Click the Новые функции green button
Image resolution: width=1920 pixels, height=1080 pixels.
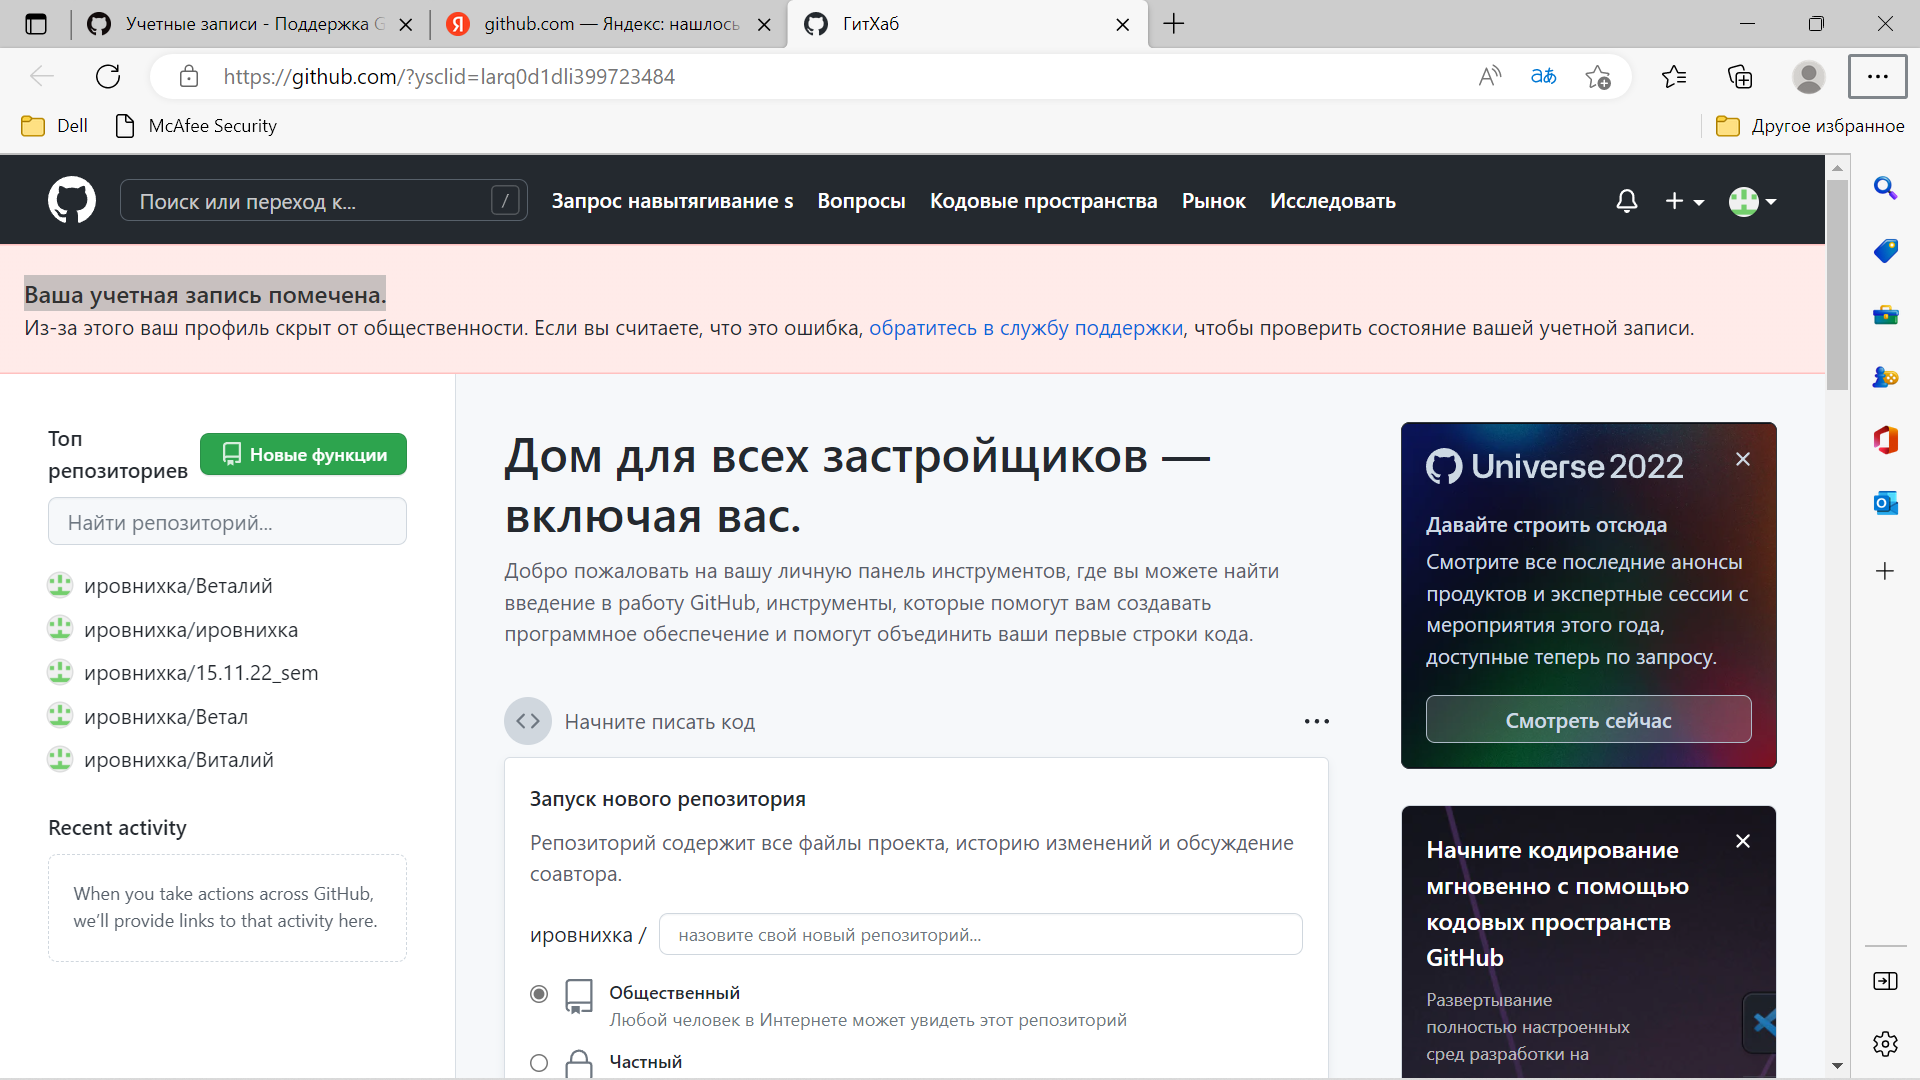(303, 454)
